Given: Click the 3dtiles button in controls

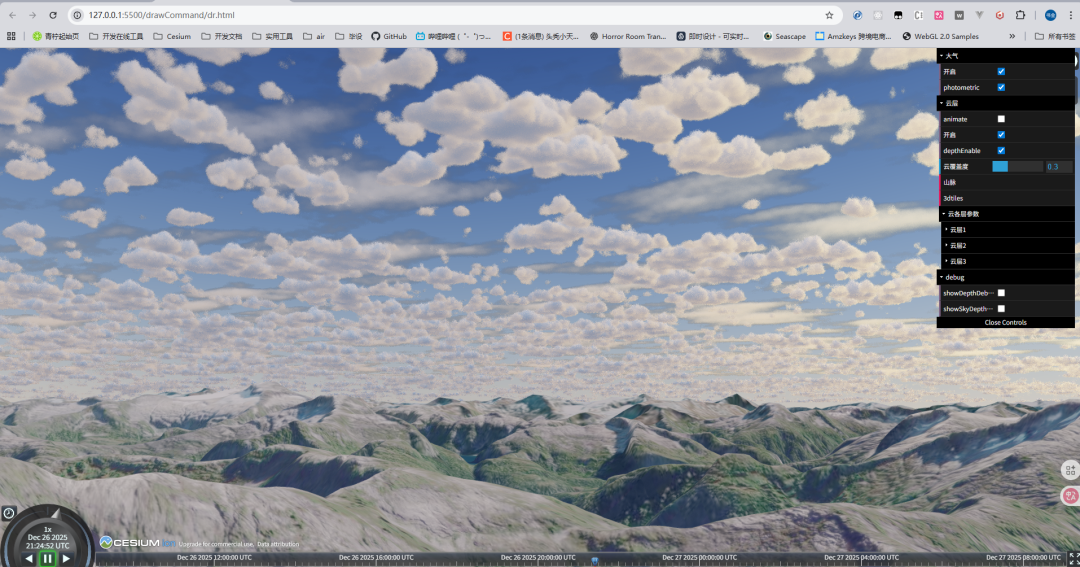Looking at the screenshot, I should (x=1006, y=198).
